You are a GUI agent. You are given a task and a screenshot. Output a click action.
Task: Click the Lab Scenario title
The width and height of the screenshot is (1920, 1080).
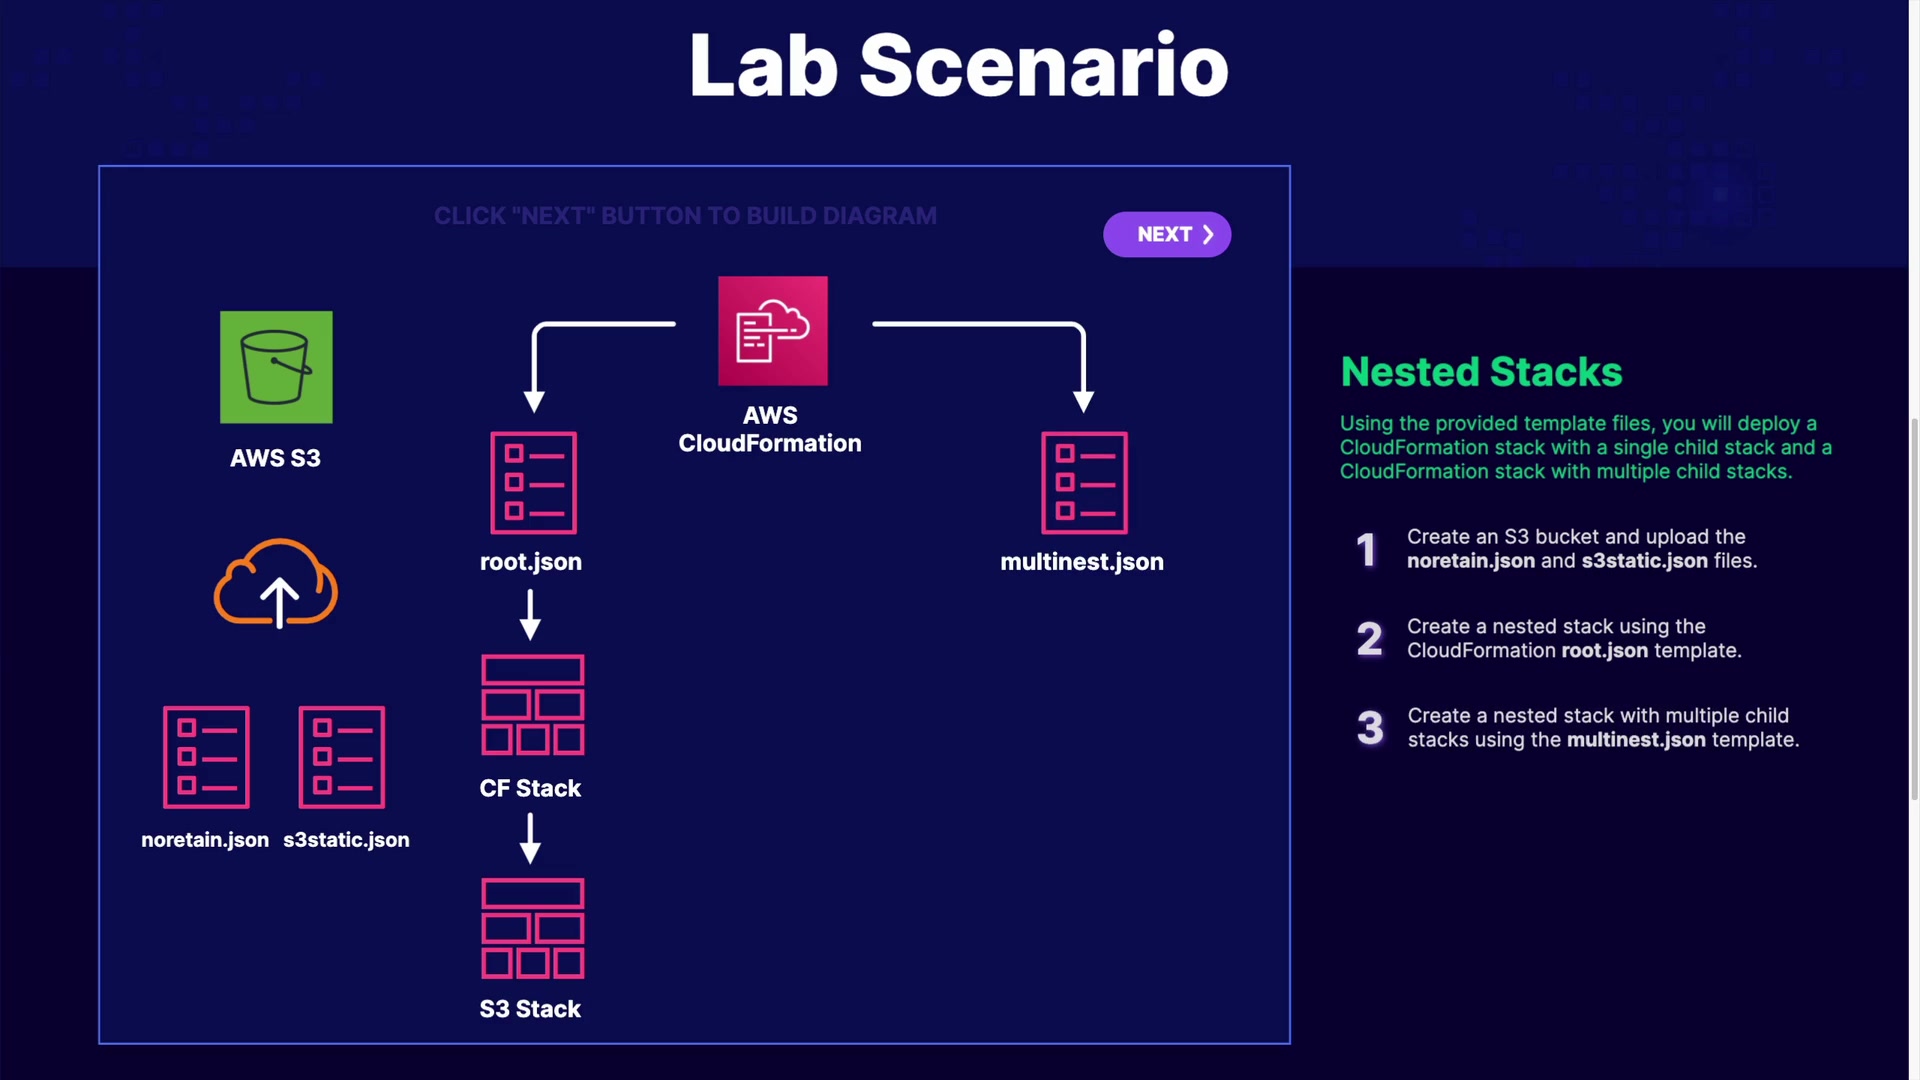point(958,66)
